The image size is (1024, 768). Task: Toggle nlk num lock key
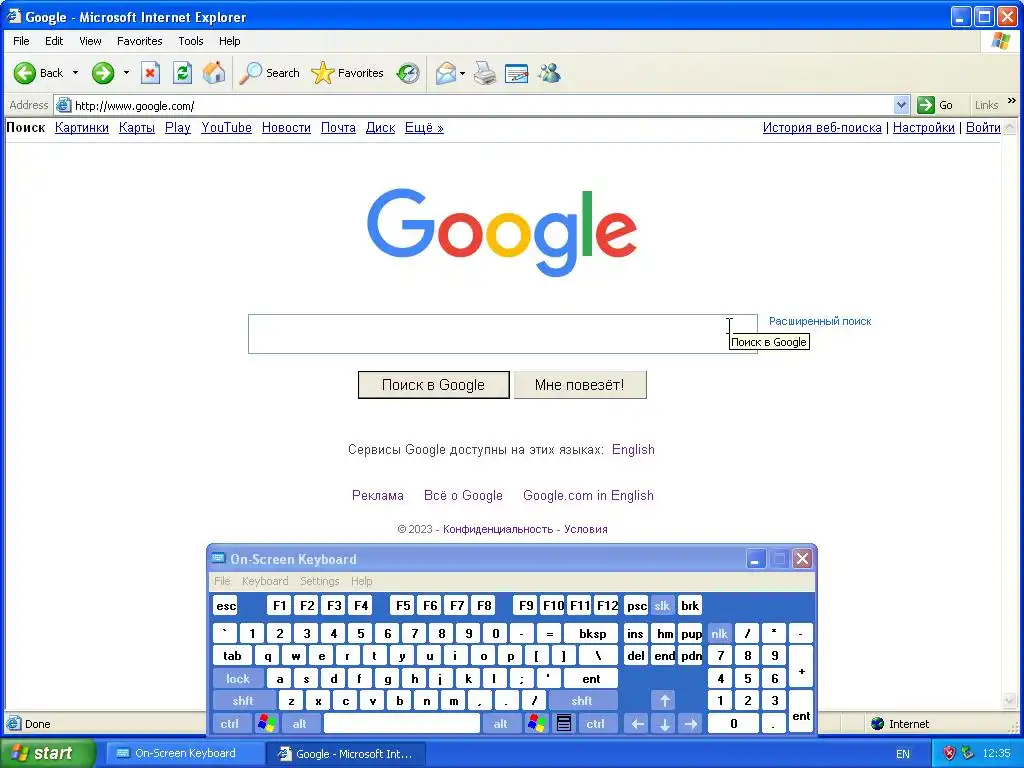(719, 633)
